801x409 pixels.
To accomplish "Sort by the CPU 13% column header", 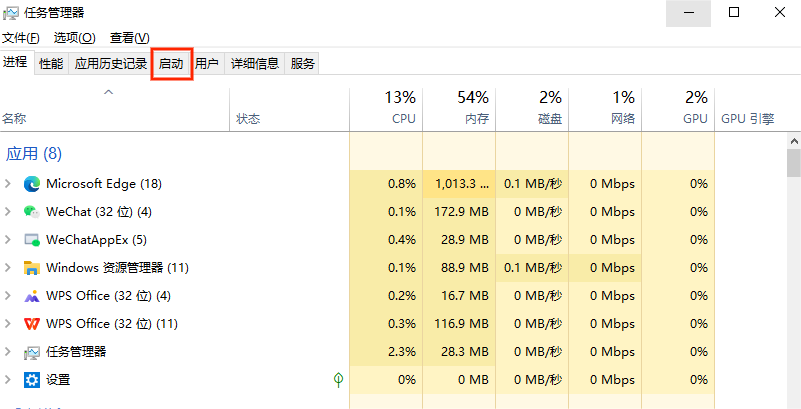I will click(386, 110).
